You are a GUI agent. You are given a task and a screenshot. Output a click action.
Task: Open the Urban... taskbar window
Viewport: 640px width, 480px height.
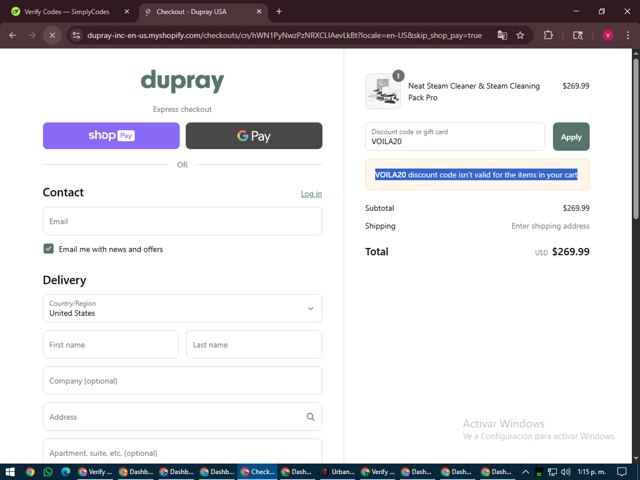pos(339,472)
